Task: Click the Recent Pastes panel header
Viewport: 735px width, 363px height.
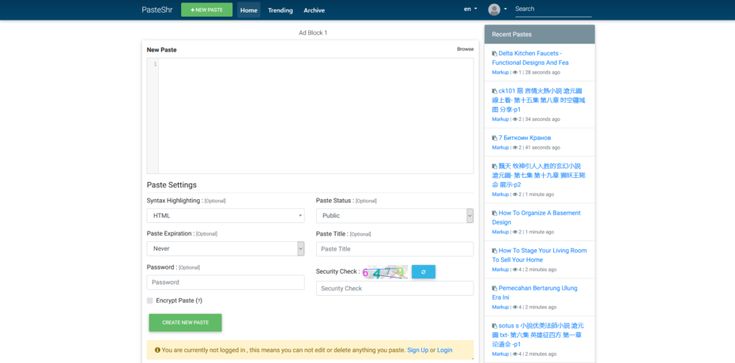Action: point(540,34)
